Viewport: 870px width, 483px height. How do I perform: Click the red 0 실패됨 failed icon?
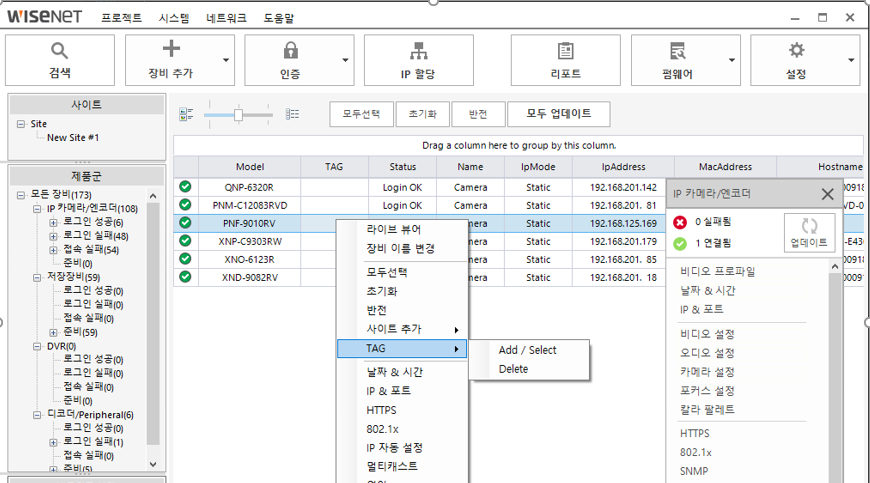(x=680, y=222)
